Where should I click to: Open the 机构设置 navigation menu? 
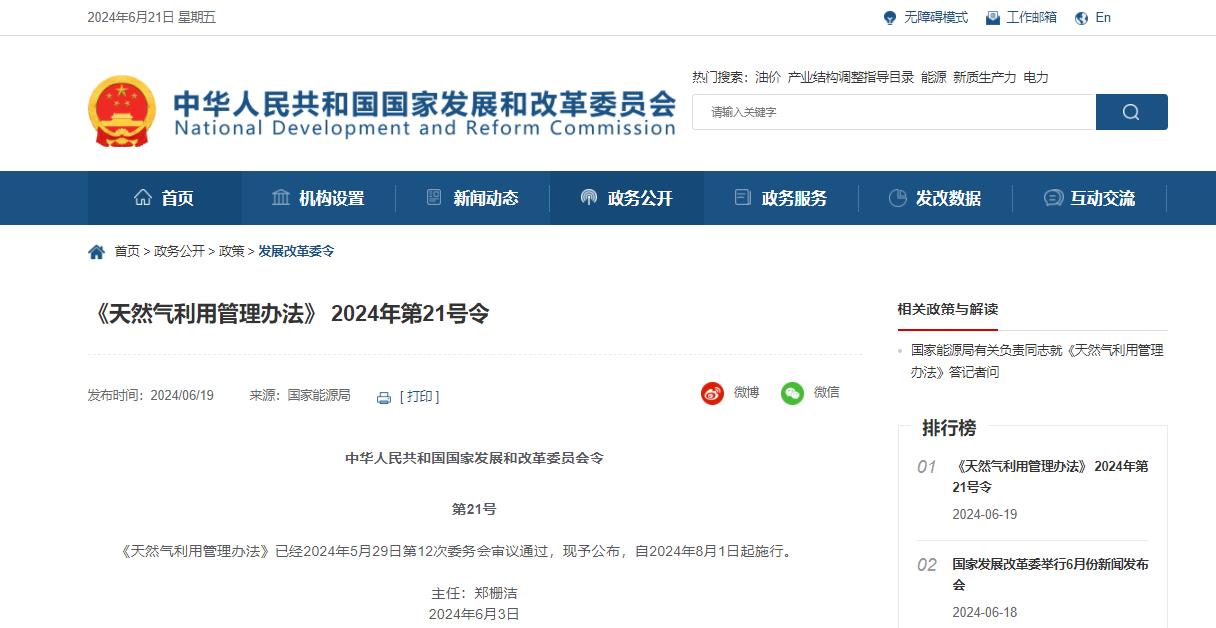(318, 198)
